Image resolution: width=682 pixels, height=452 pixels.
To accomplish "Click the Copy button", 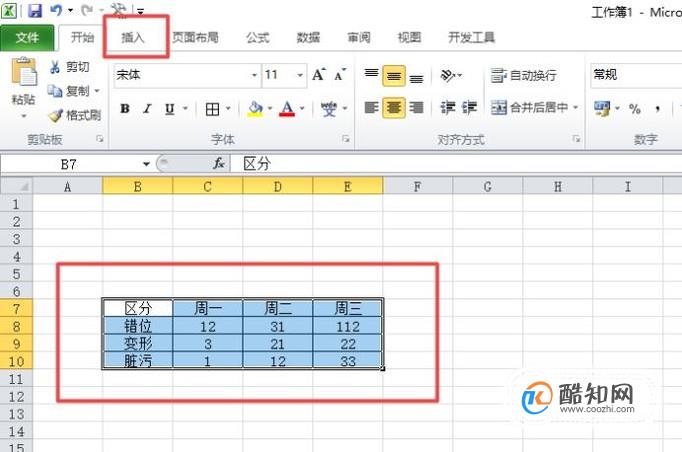I will [x=69, y=91].
